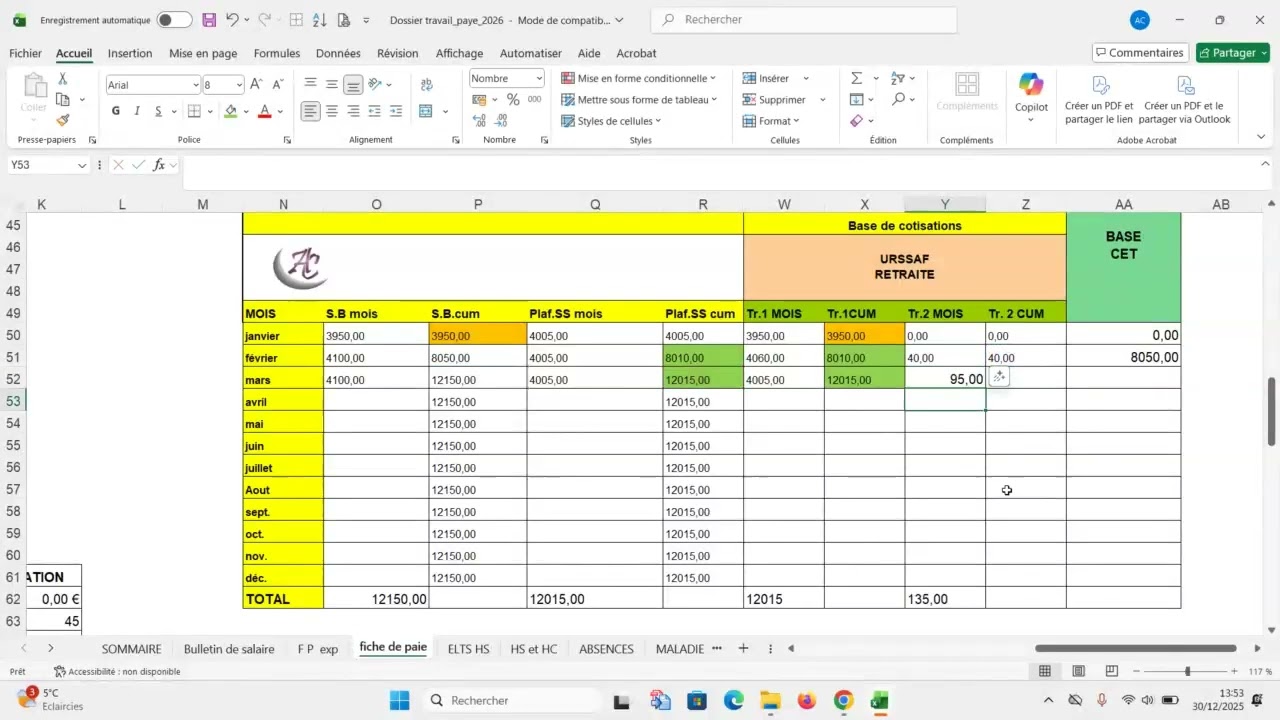Switch to Page Layout view in status bar
The width and height of the screenshot is (1280, 720).
coord(1078,671)
